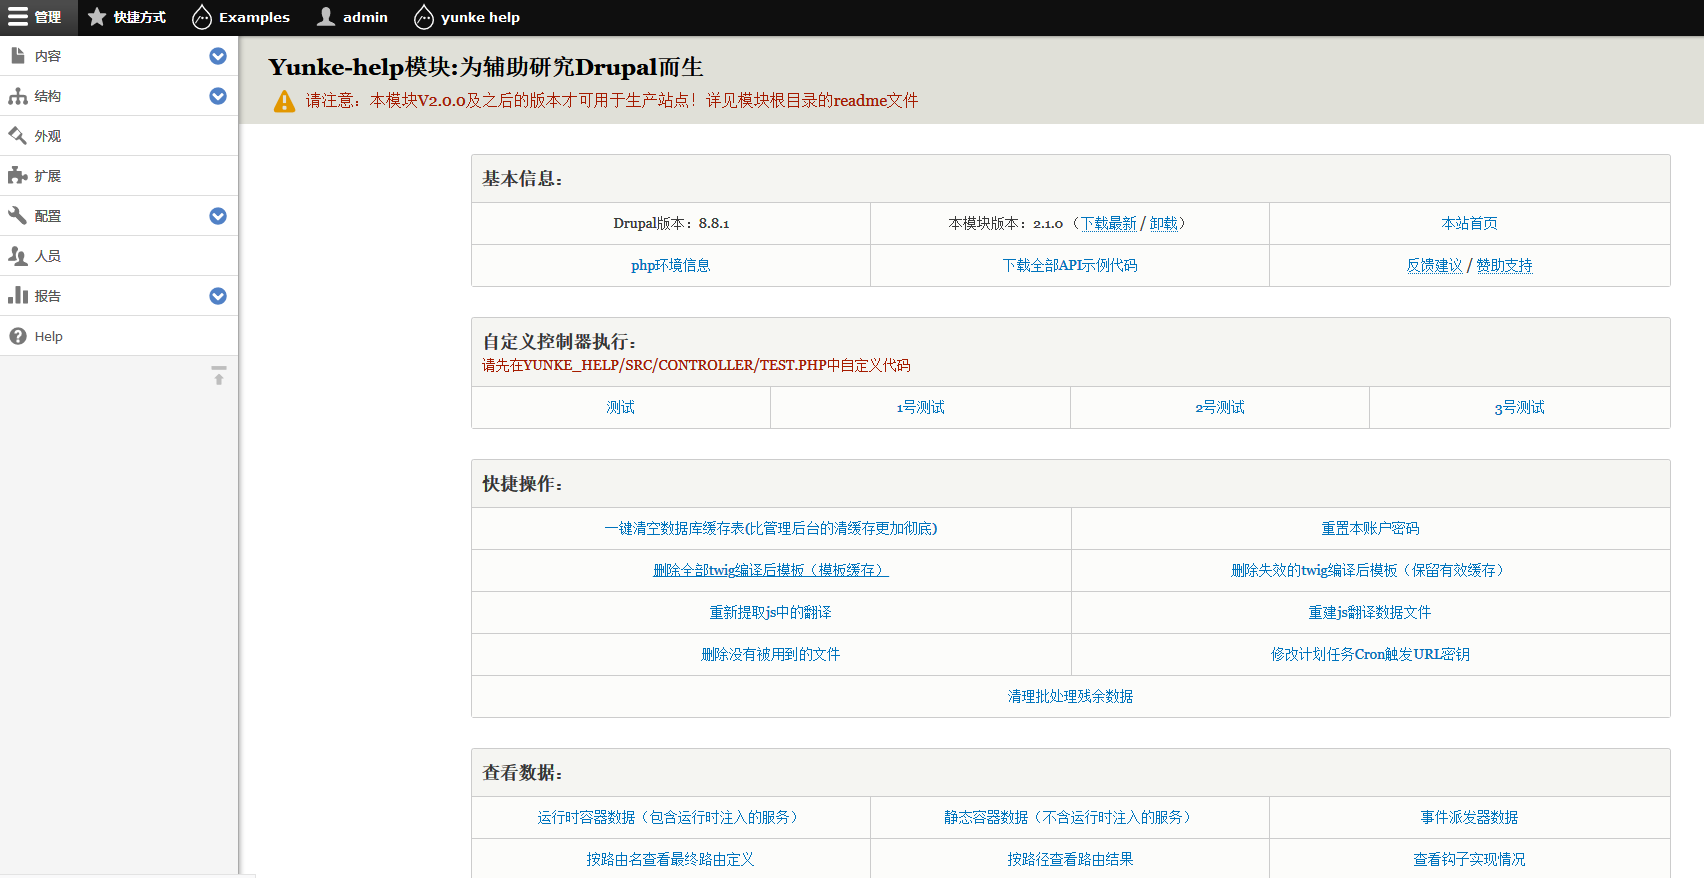Open 事件派发器数据 link
1704x878 pixels.
coord(1469,817)
